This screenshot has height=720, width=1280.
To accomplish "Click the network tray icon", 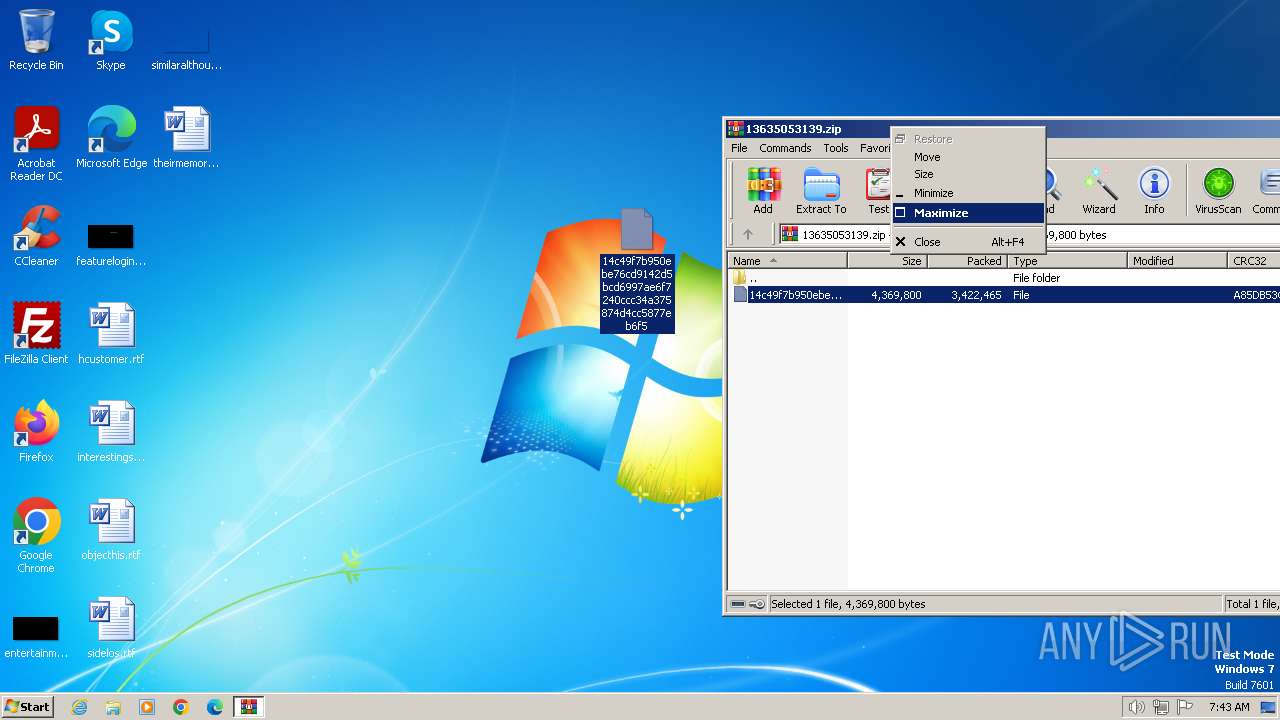I will [x=1161, y=707].
